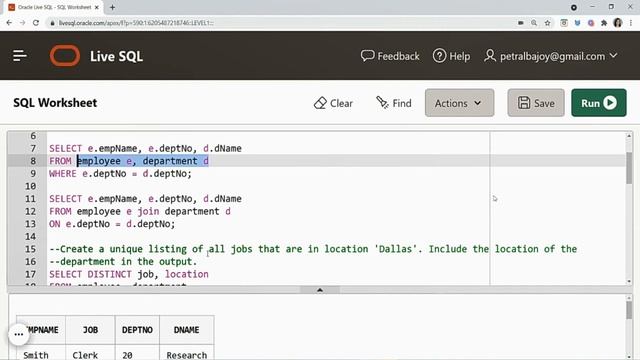Open the hamburger navigation menu
Viewport: 640px width, 360px height.
19,56
